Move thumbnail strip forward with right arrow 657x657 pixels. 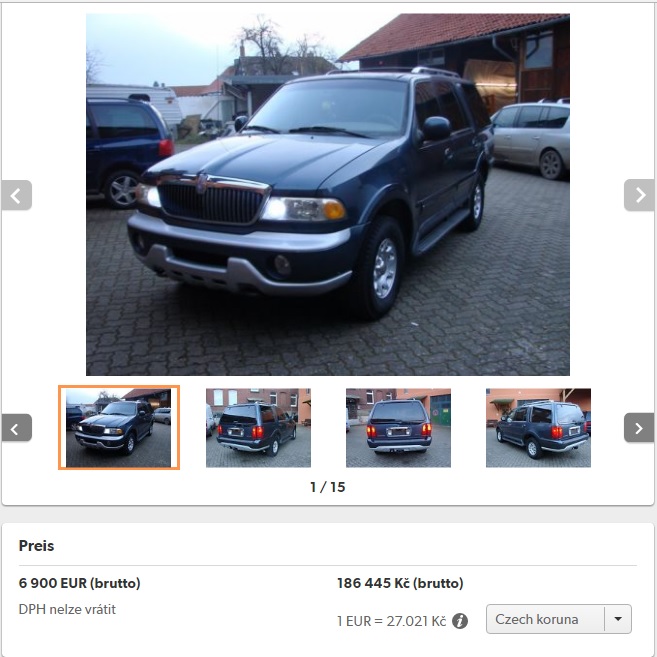[639, 428]
